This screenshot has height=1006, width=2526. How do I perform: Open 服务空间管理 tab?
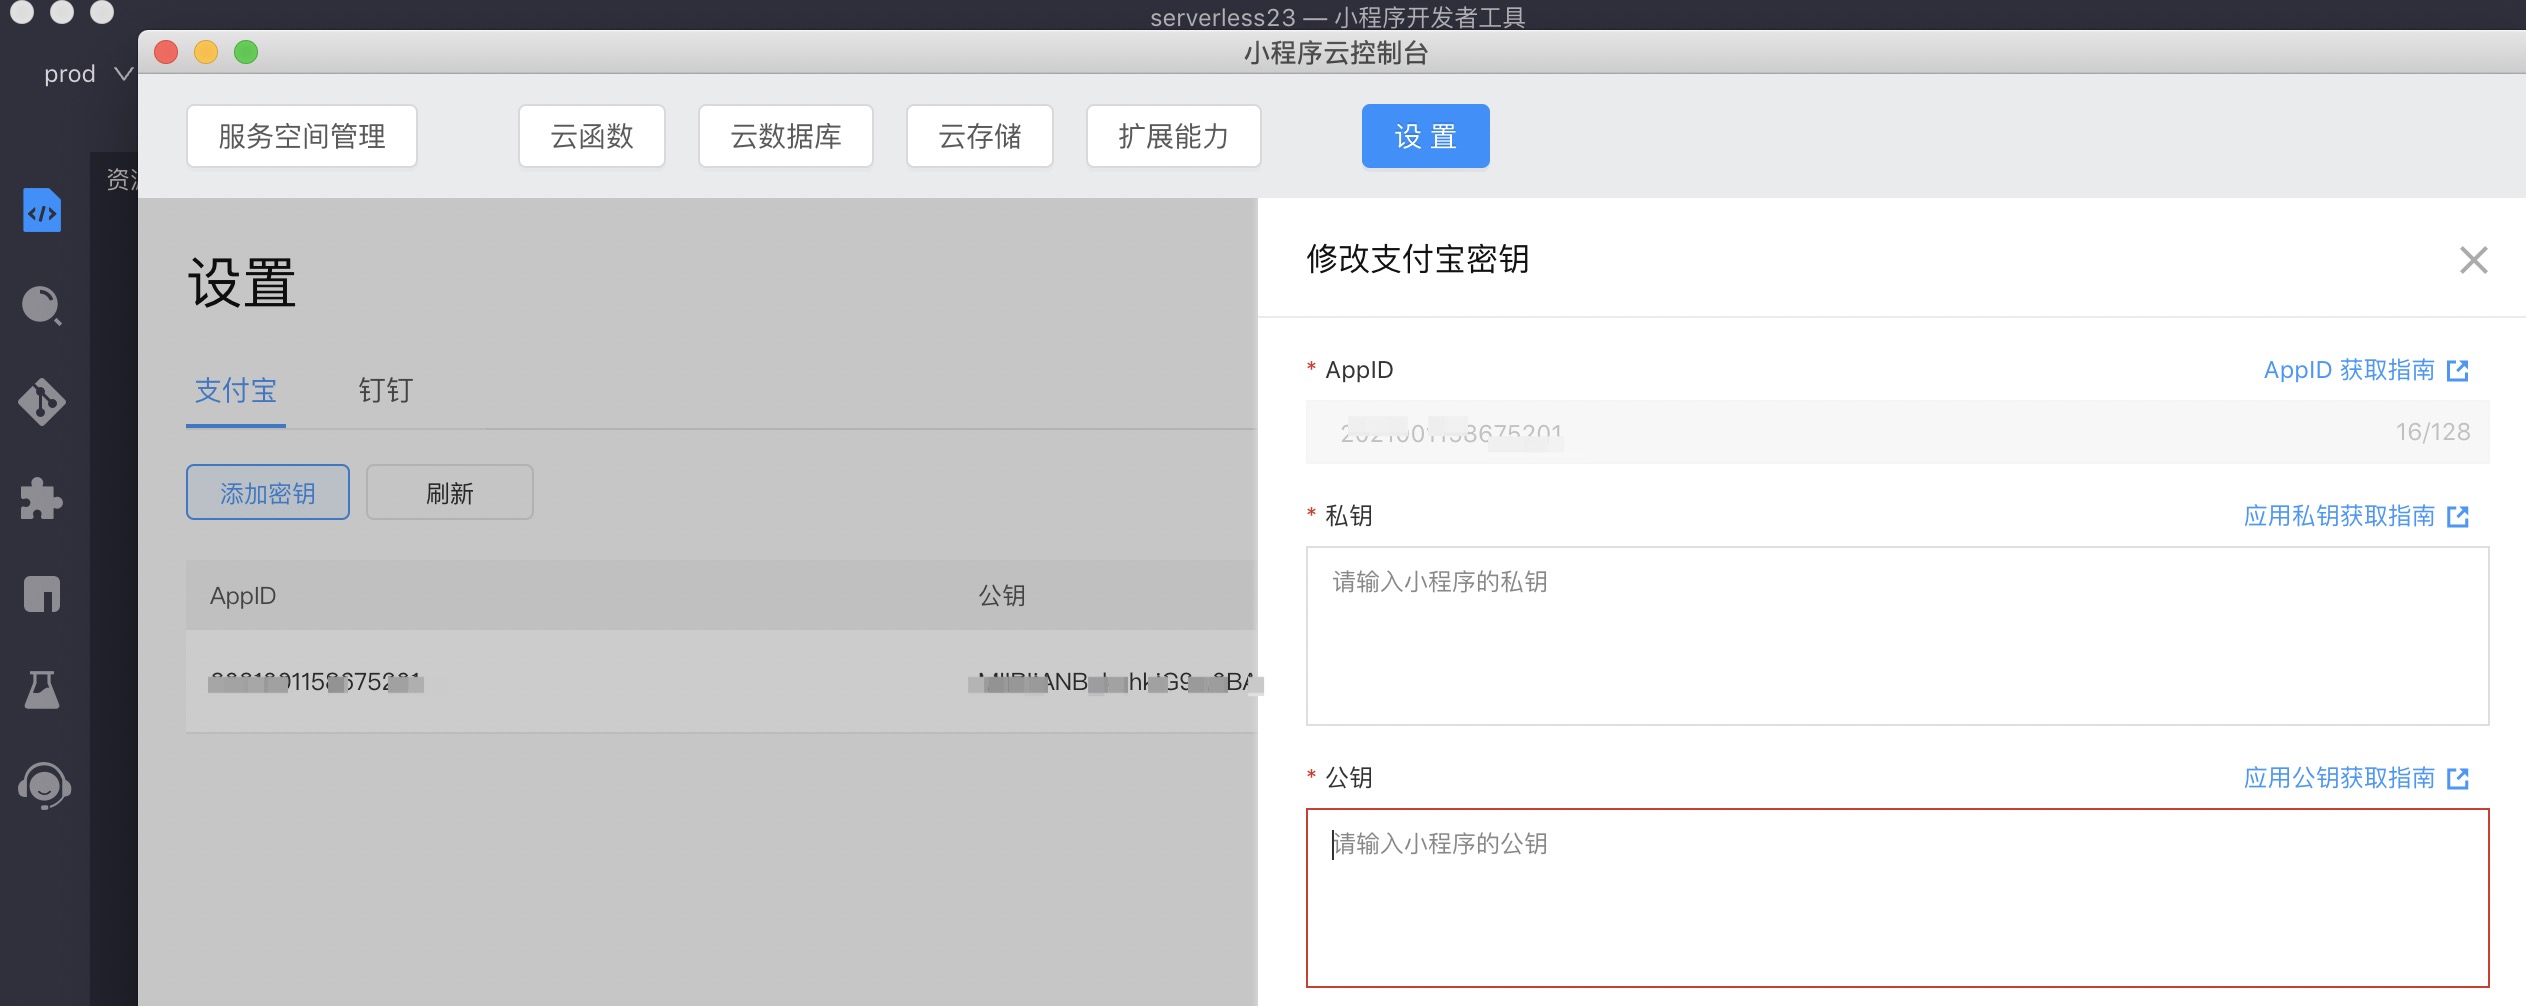[x=302, y=136]
